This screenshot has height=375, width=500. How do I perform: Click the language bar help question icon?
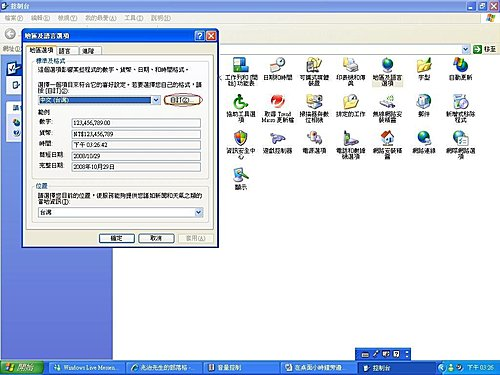(396, 354)
